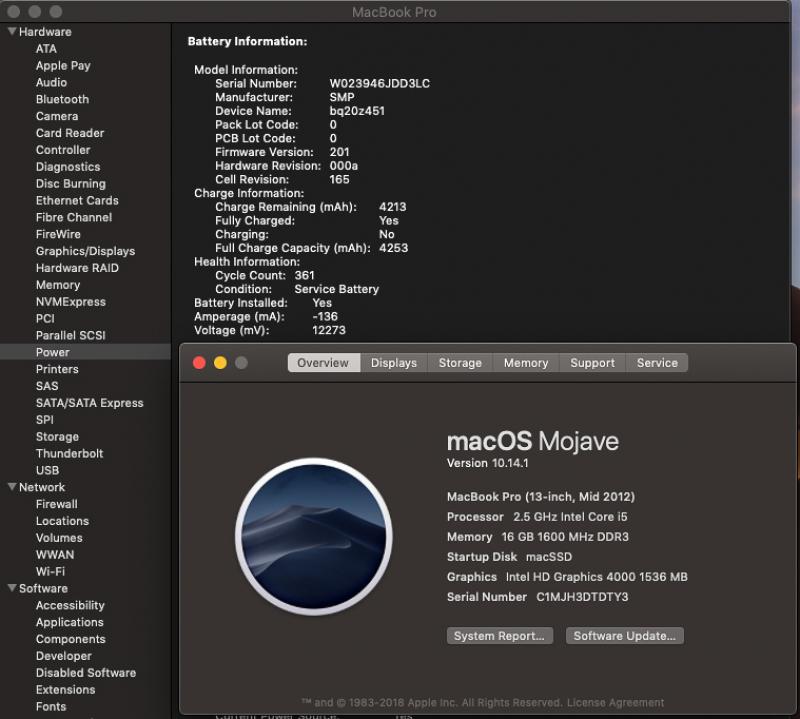Select NVMExpress entry
Viewport: 800px width, 719px height.
[x=71, y=302]
